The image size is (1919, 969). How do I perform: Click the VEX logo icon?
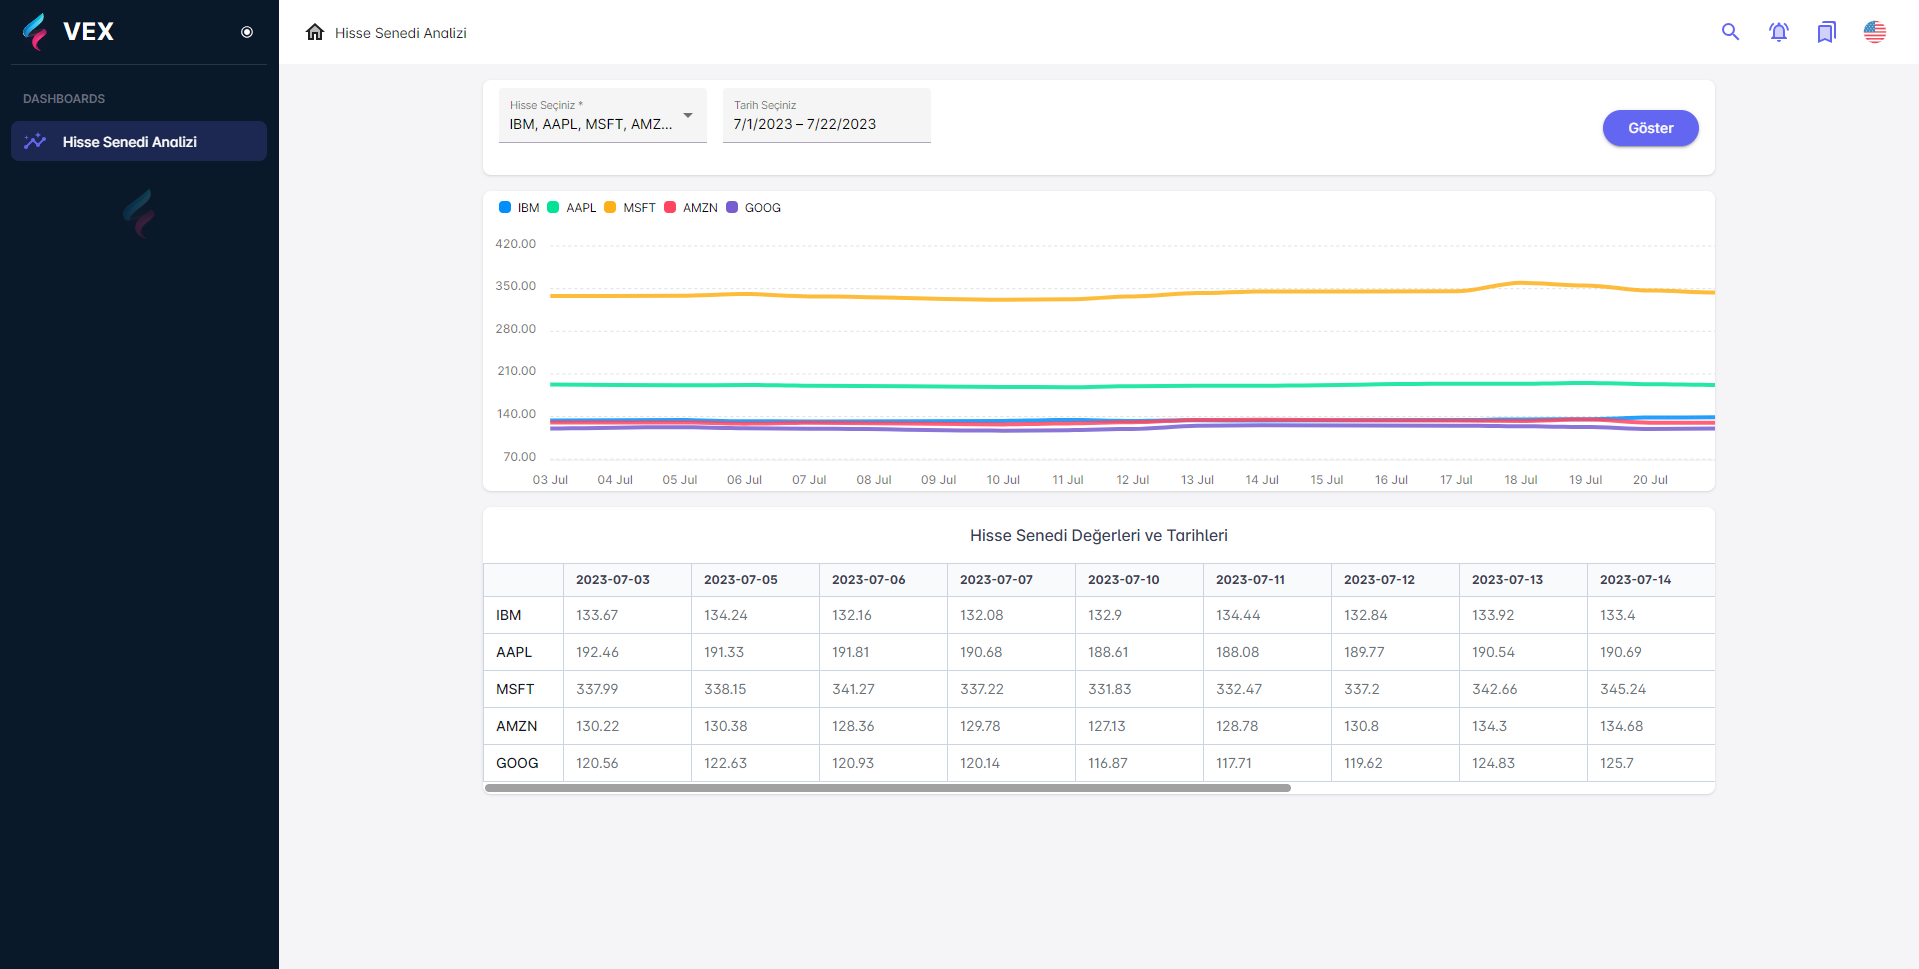pos(35,31)
